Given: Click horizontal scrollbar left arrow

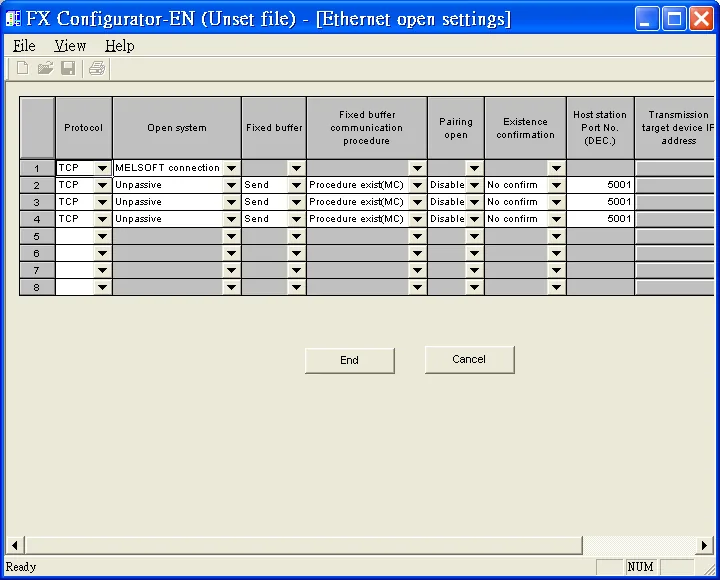Looking at the screenshot, I should pyautogui.click(x=15, y=546).
